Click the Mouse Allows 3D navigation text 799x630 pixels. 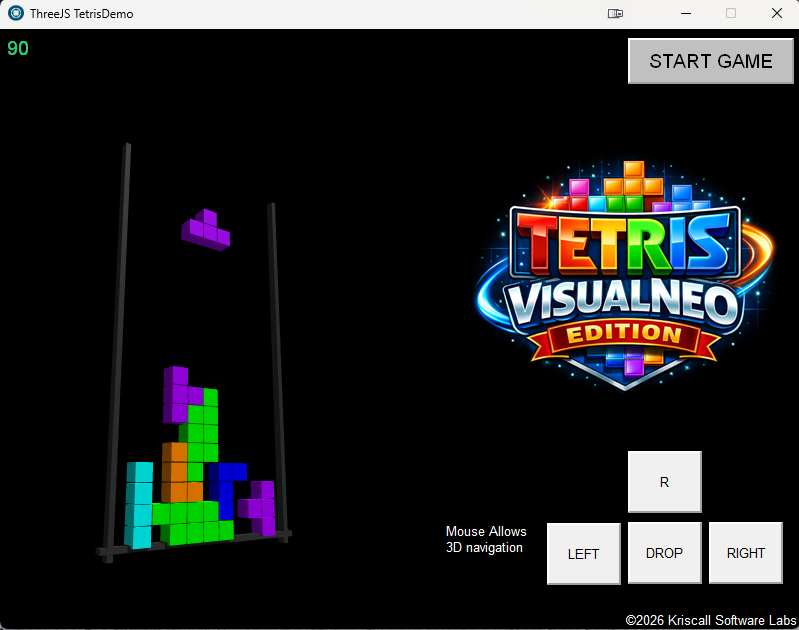tap(486, 539)
